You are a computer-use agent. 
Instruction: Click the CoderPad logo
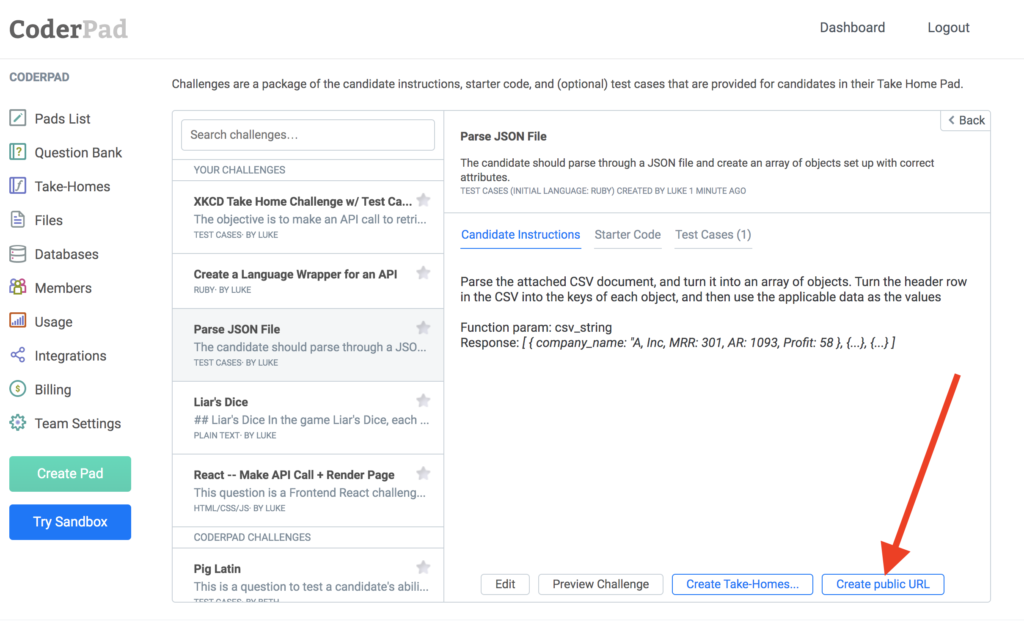69,29
